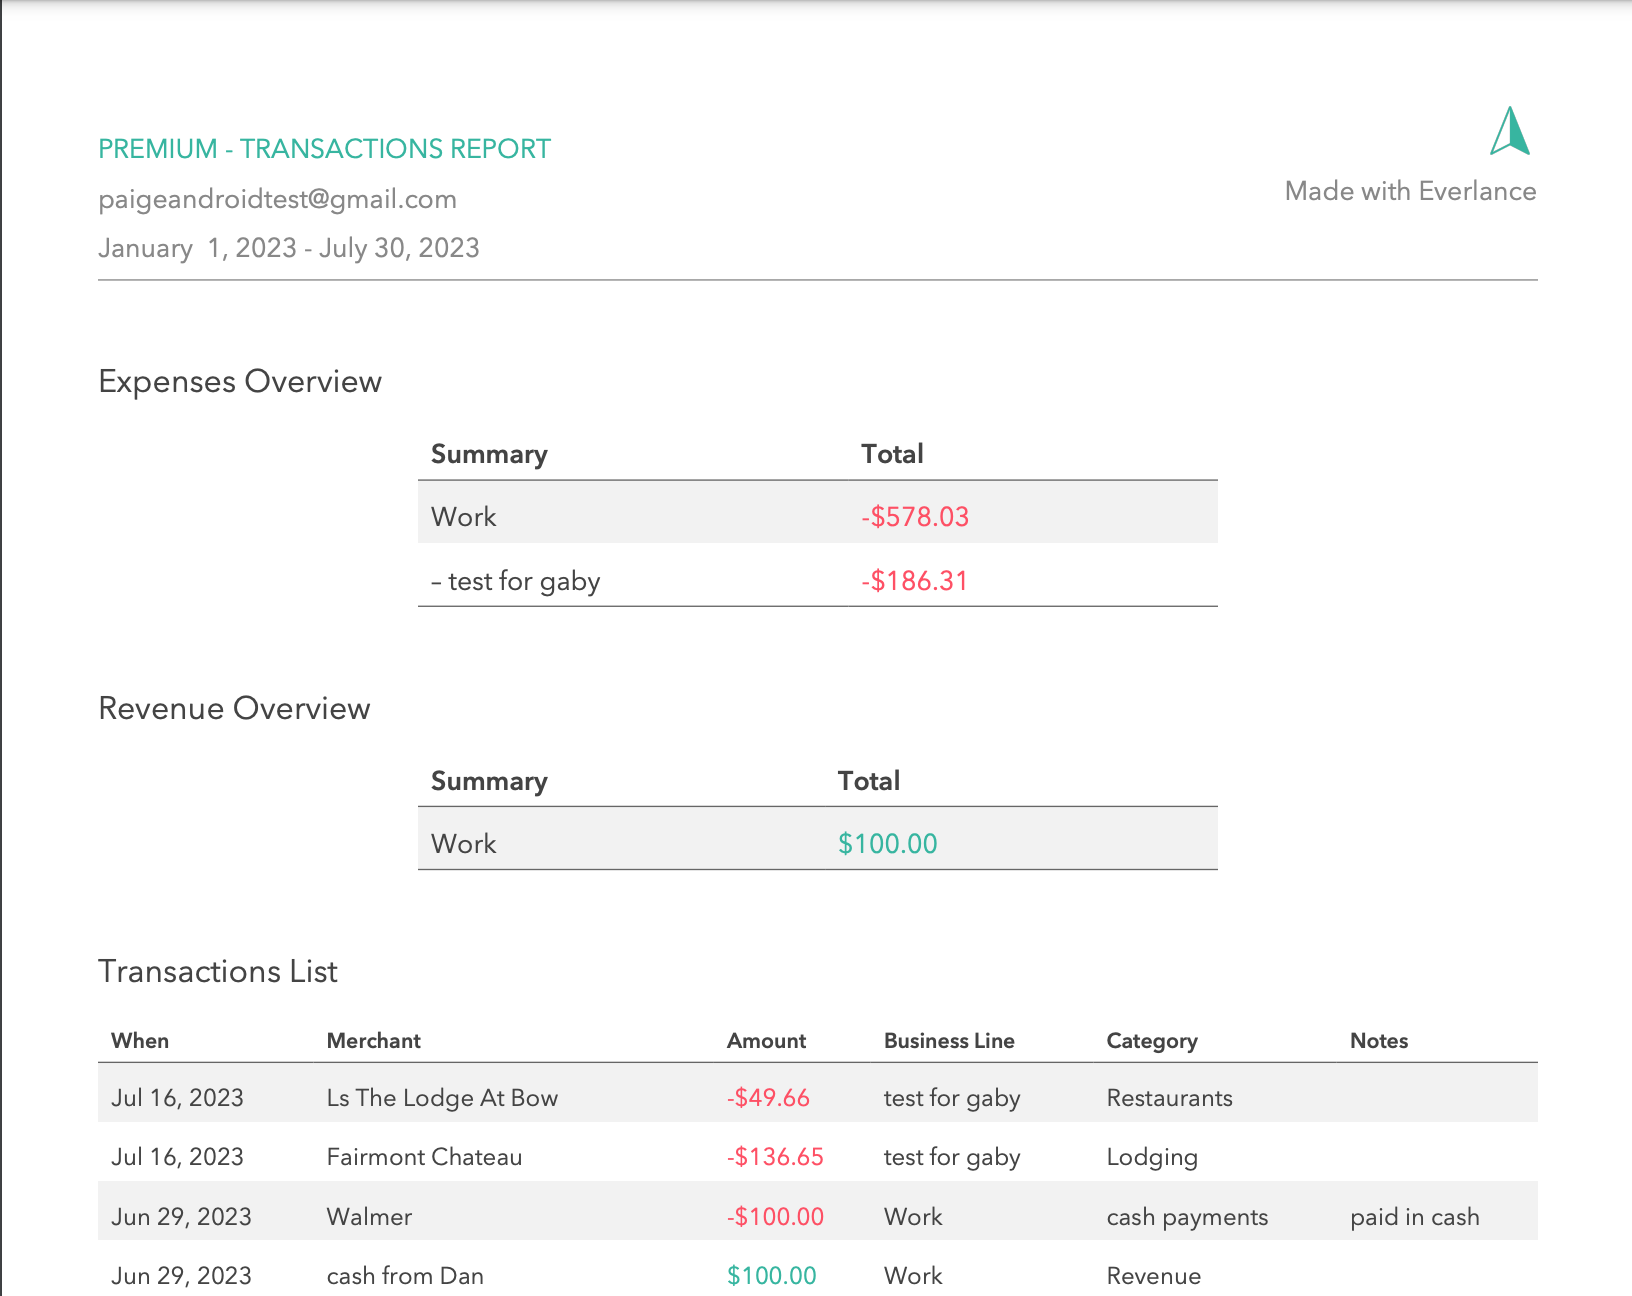Click the Made with Everlance branding
The image size is (1632, 1296).
point(1411,191)
